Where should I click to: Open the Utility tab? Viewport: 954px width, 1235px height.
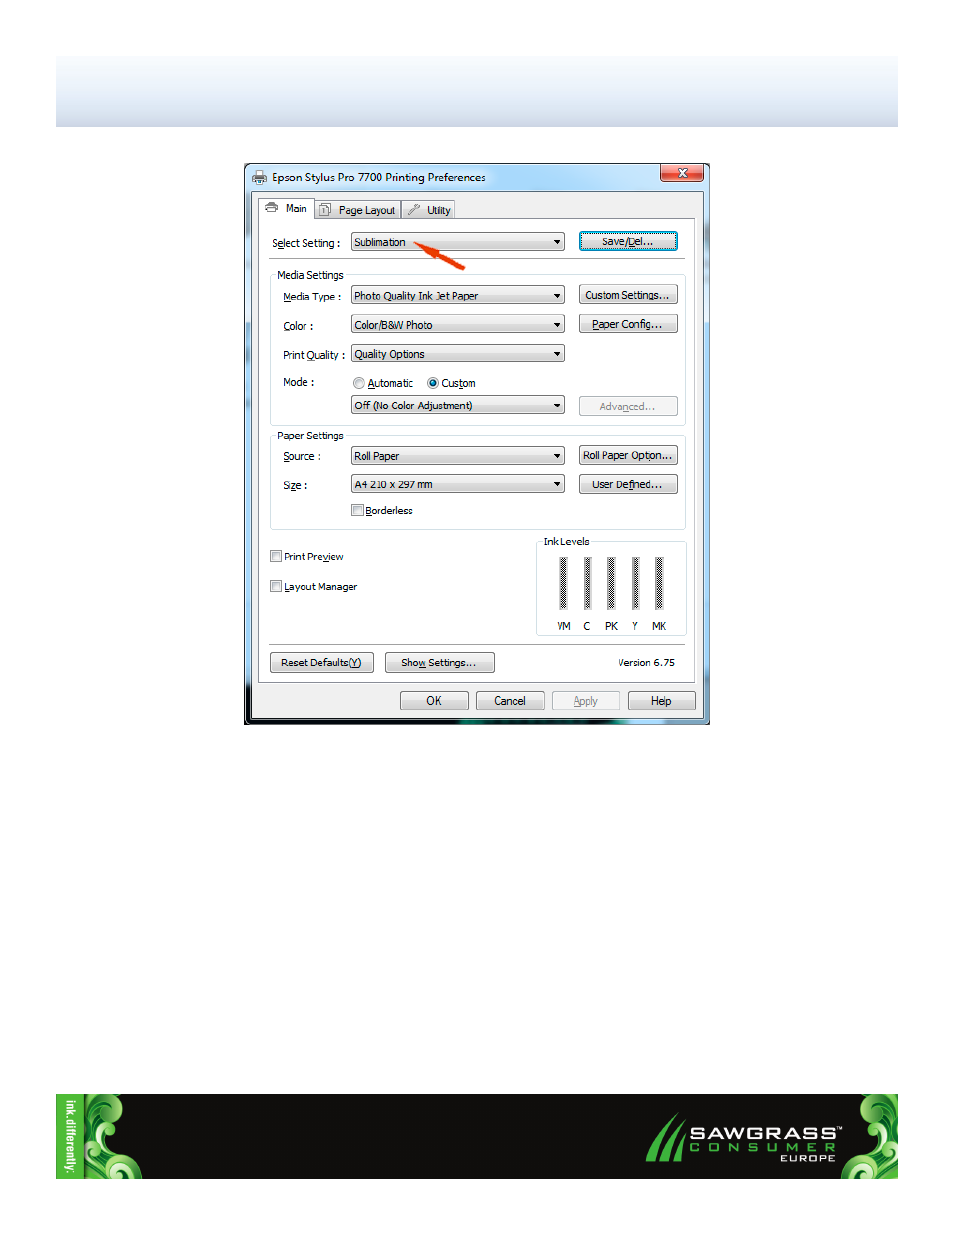point(429,210)
